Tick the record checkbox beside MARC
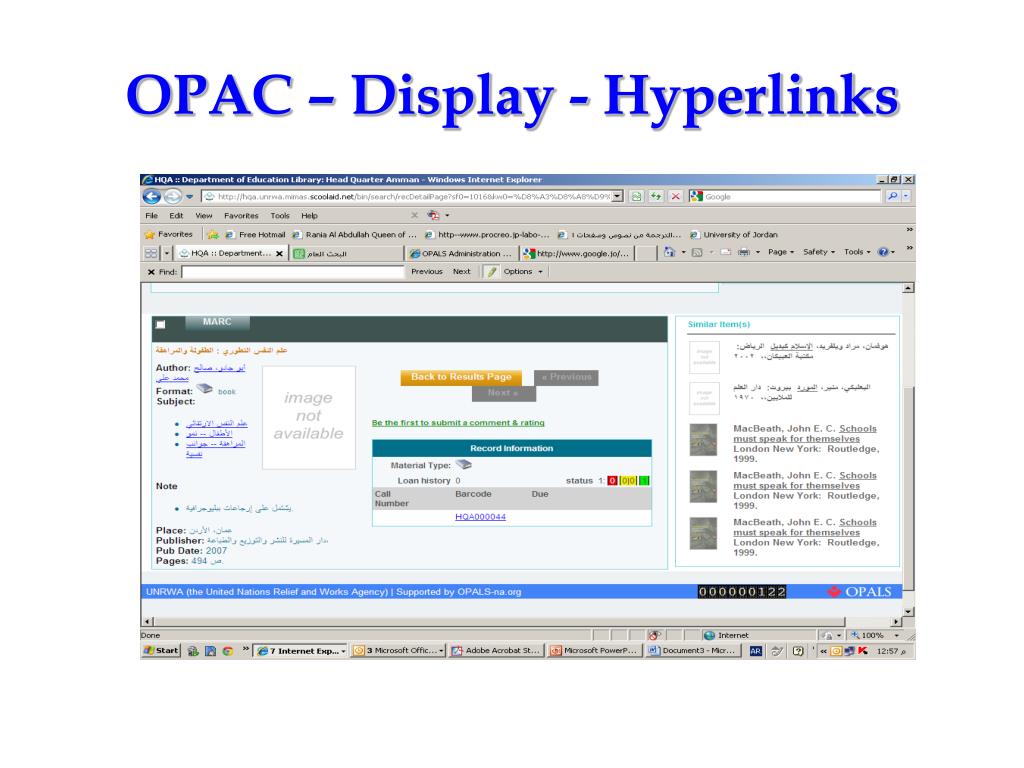Screen dimensions: 1024x768 [161, 325]
